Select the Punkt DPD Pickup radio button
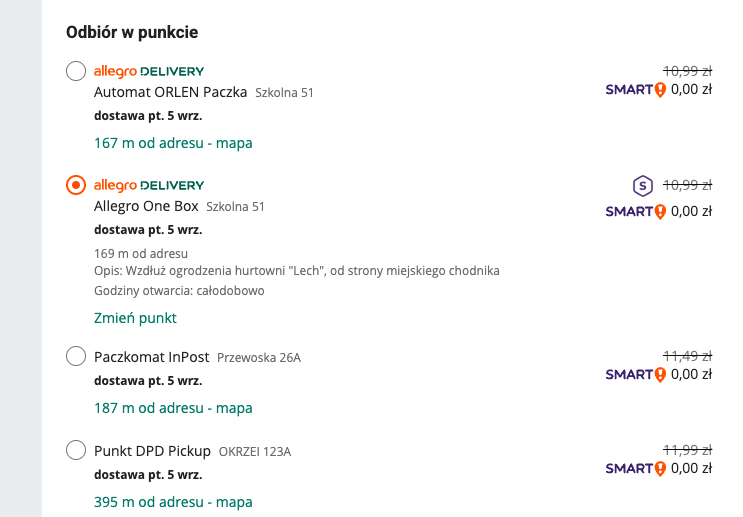The image size is (743, 517). (75, 450)
